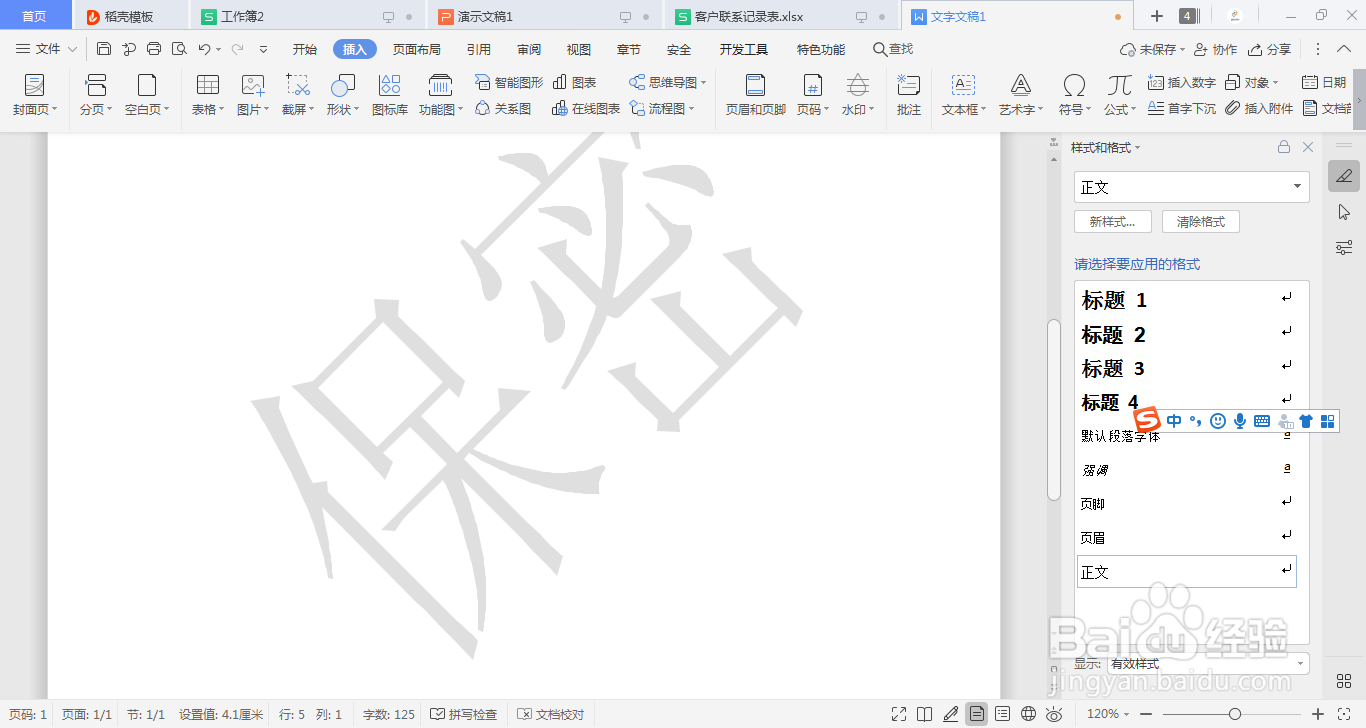Switch to writing mode (pen icon)

coord(951,714)
